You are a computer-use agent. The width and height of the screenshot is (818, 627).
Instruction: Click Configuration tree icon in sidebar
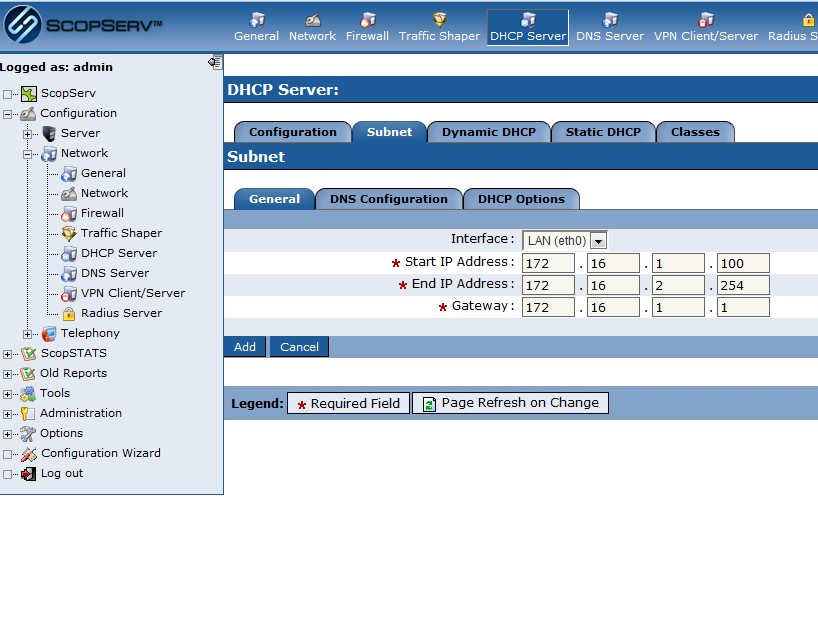coord(28,114)
